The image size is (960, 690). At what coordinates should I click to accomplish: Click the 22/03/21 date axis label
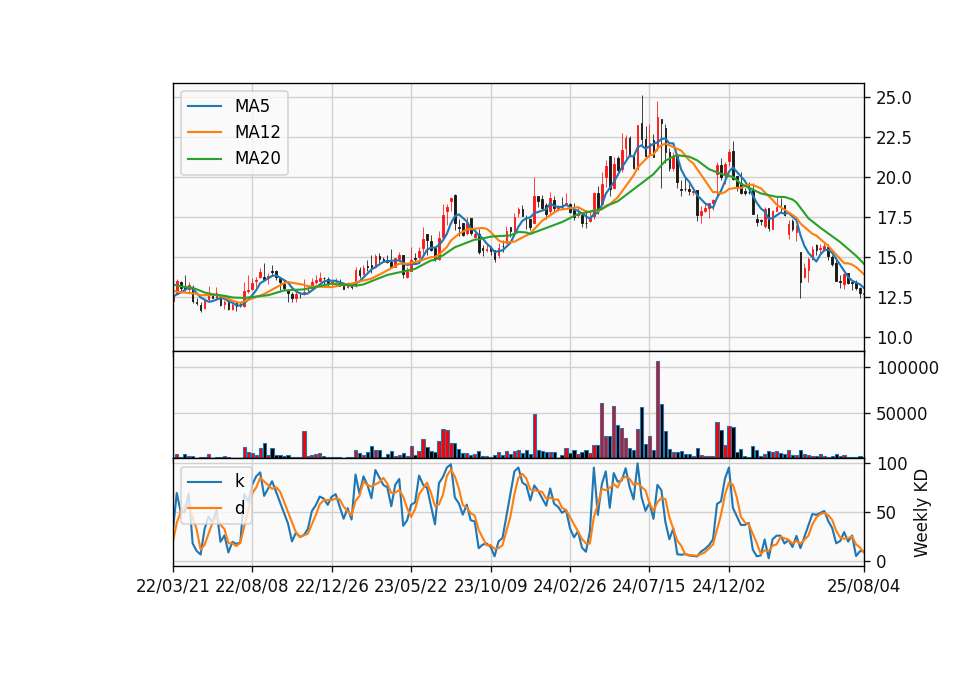[x=173, y=586]
